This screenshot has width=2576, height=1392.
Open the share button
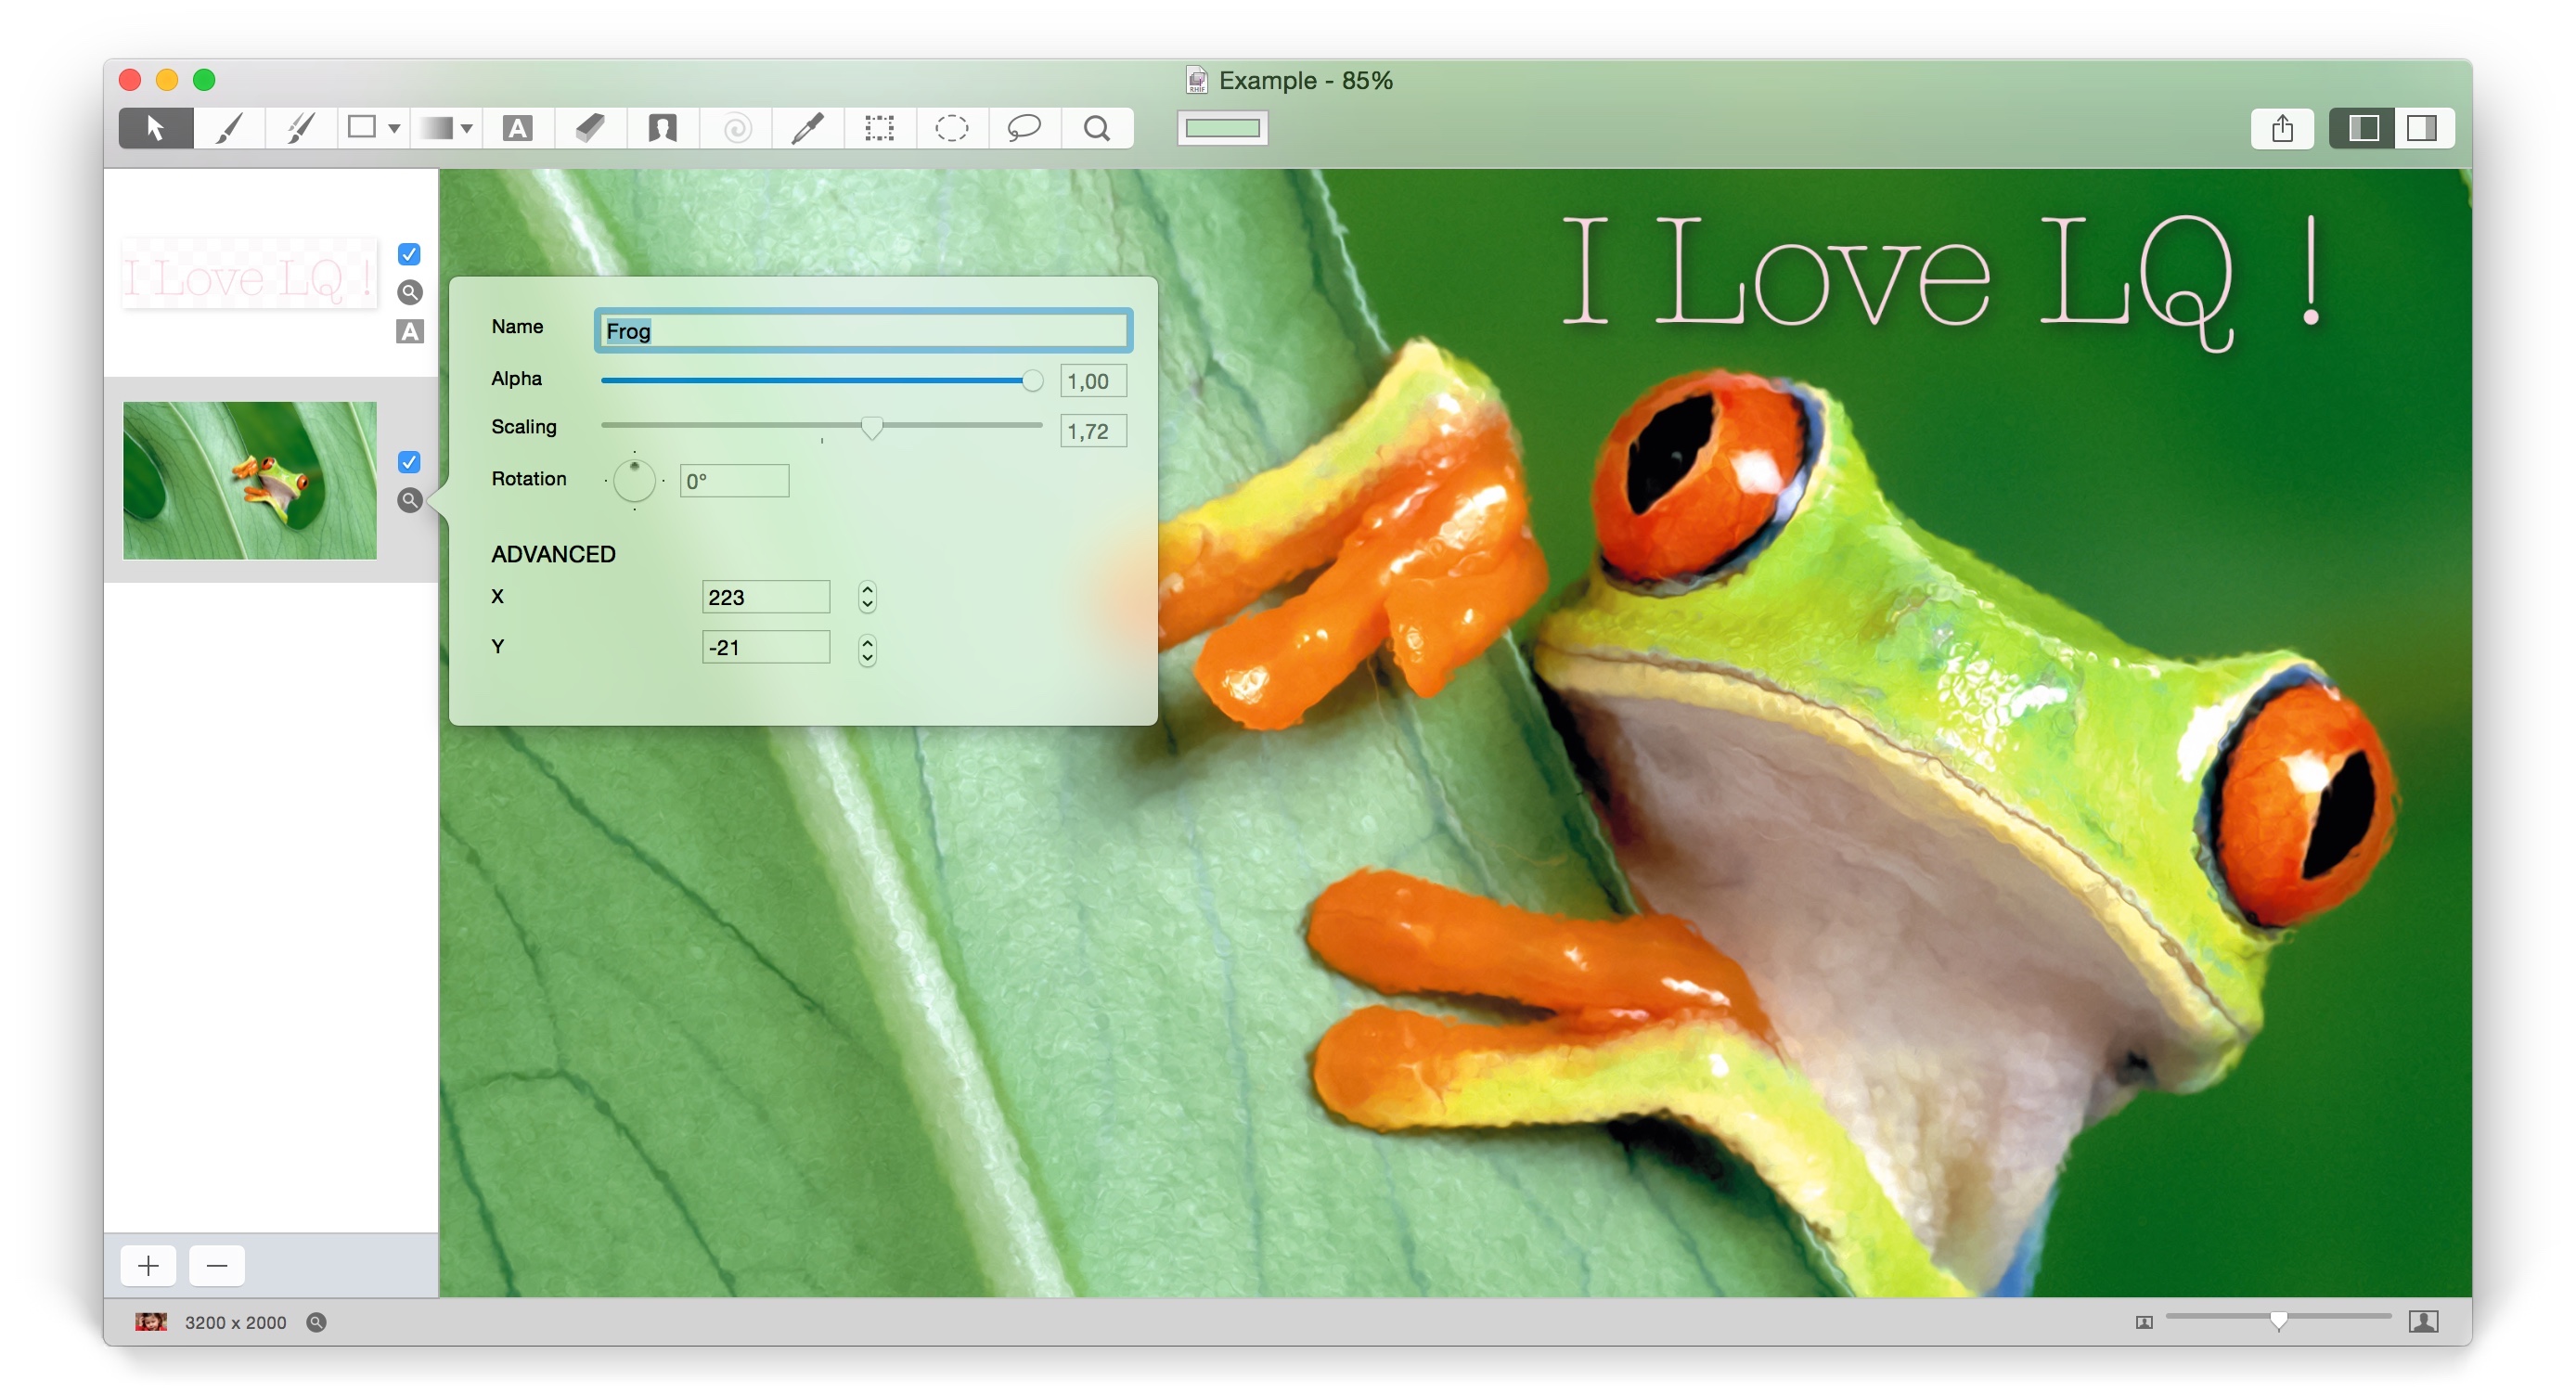pyautogui.click(x=2281, y=128)
